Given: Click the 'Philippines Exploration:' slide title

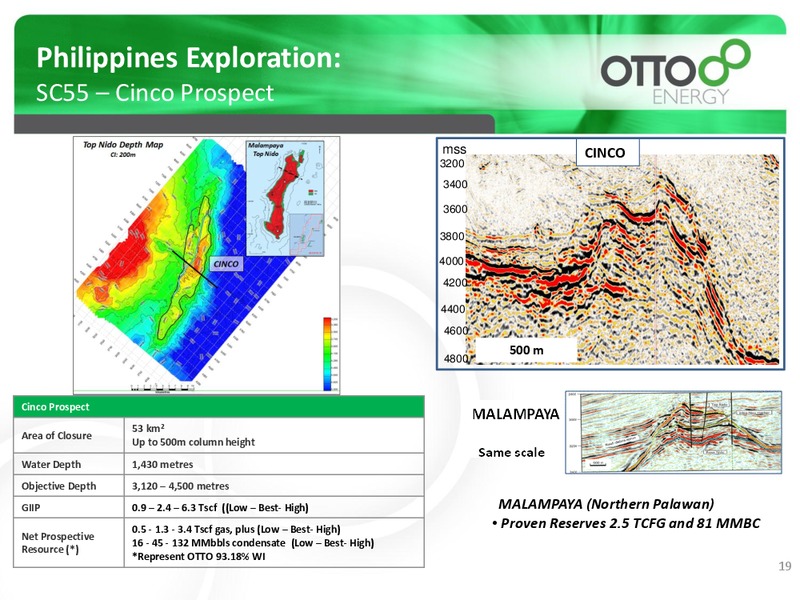Looking at the screenshot, I should (189, 58).
